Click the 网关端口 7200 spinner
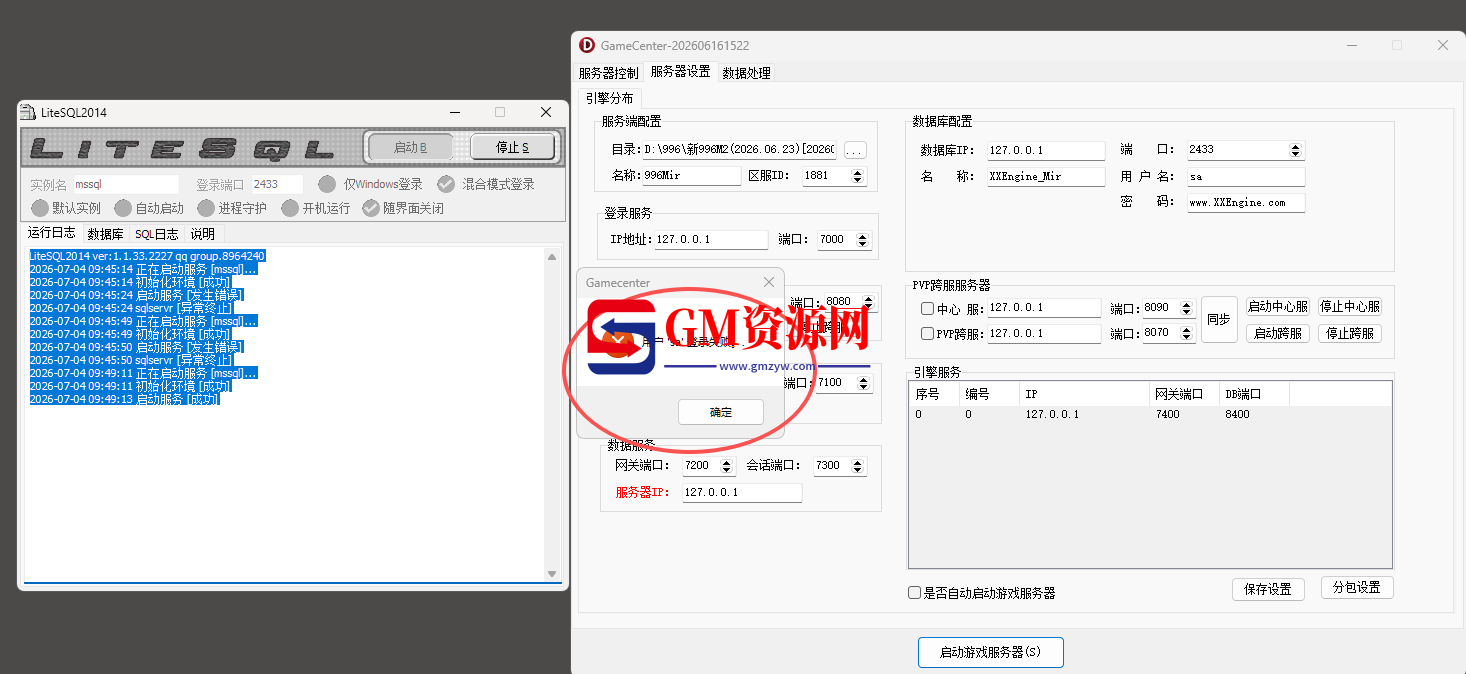The width and height of the screenshot is (1466, 674). 729,466
